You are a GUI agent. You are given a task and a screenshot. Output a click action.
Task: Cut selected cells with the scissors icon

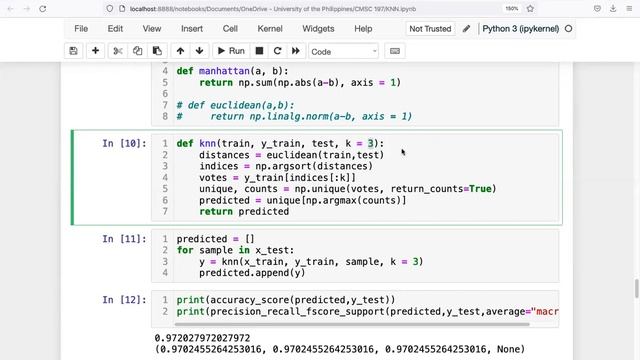pos(118,51)
